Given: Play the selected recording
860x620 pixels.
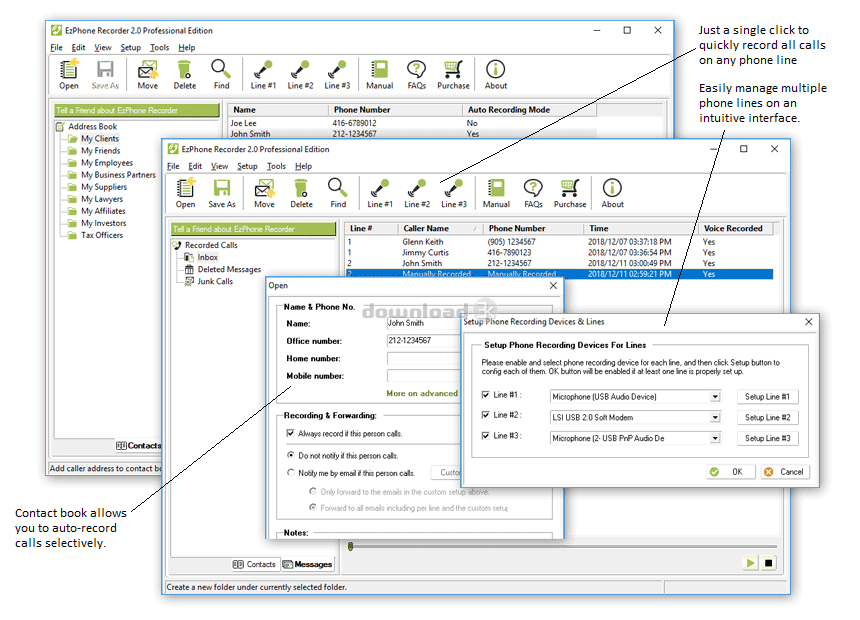Looking at the screenshot, I should (x=750, y=563).
